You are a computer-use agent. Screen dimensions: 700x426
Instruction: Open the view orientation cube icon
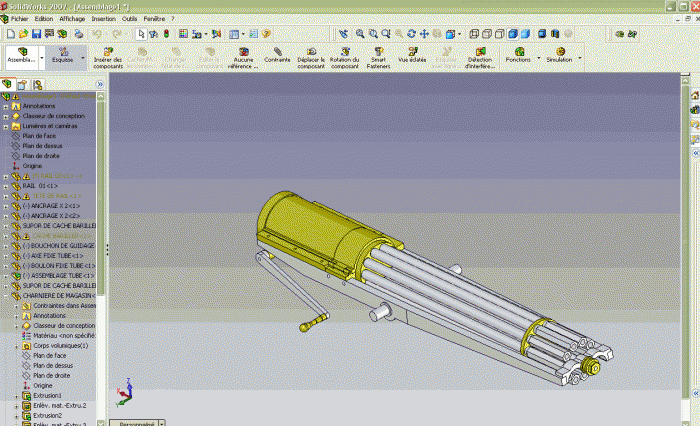(451, 34)
